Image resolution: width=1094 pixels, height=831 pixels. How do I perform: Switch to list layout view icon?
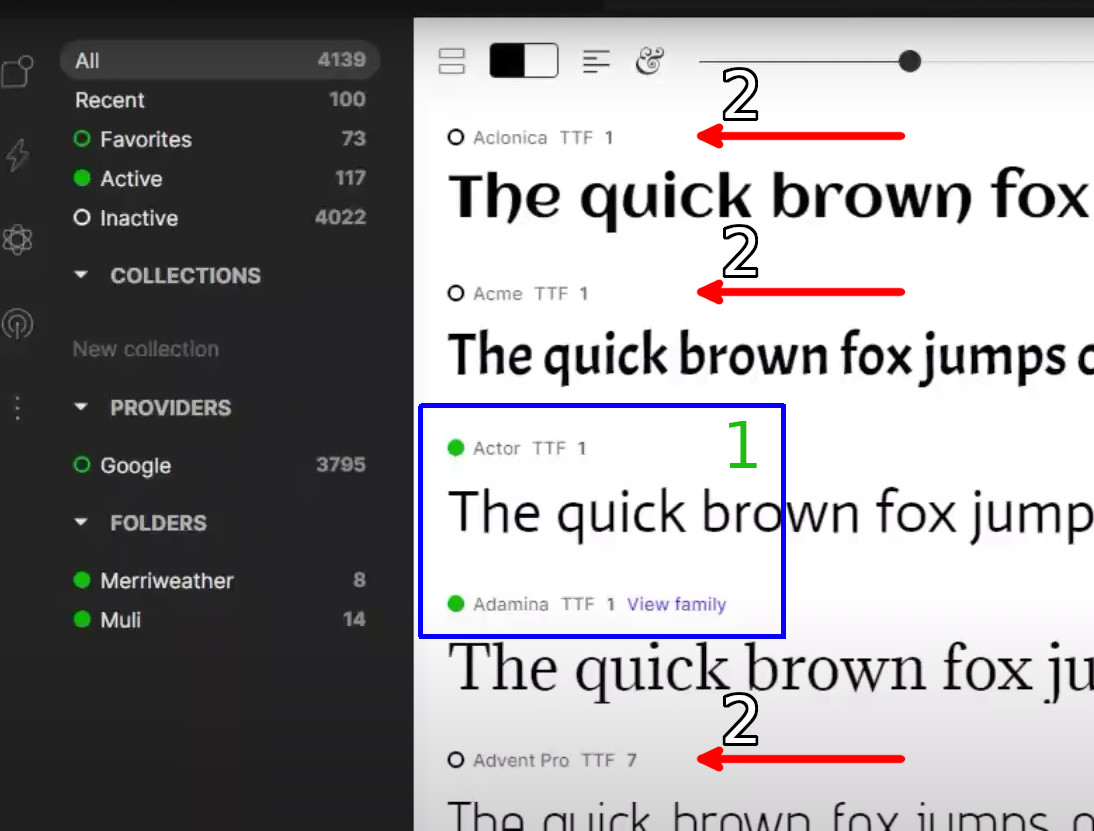(452, 61)
